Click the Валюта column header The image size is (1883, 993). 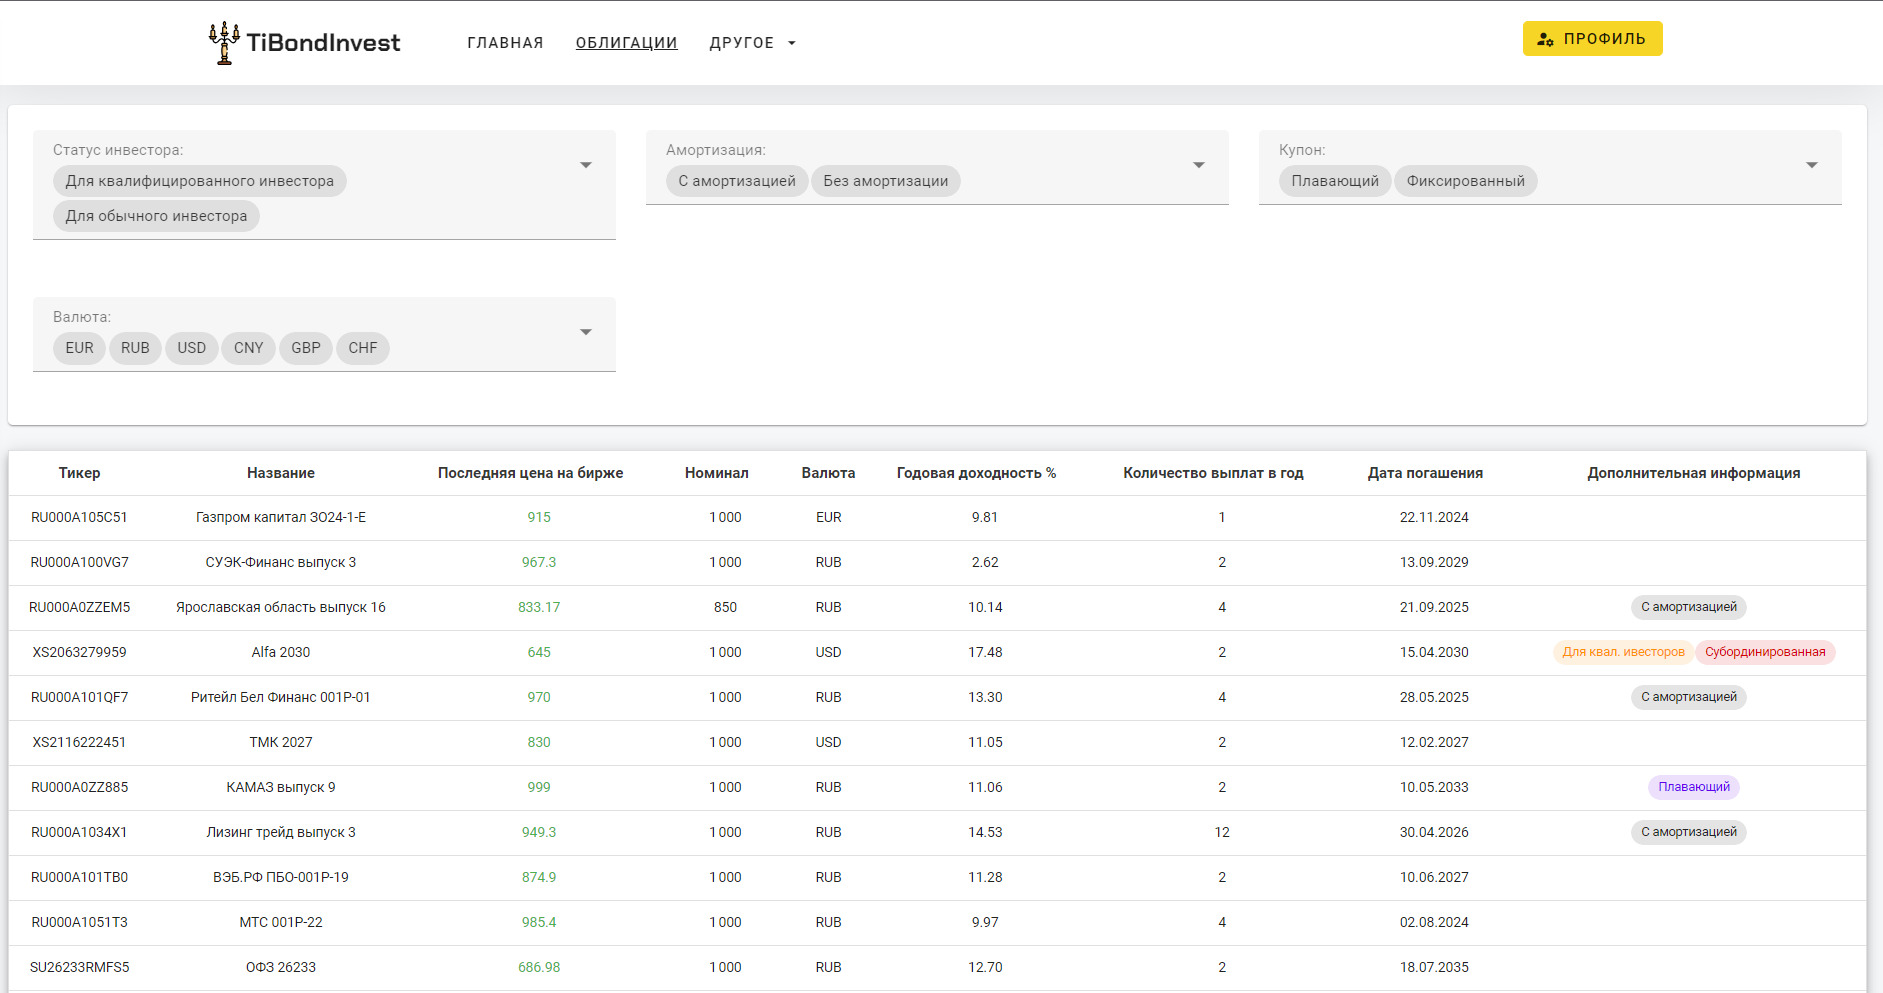click(x=828, y=473)
